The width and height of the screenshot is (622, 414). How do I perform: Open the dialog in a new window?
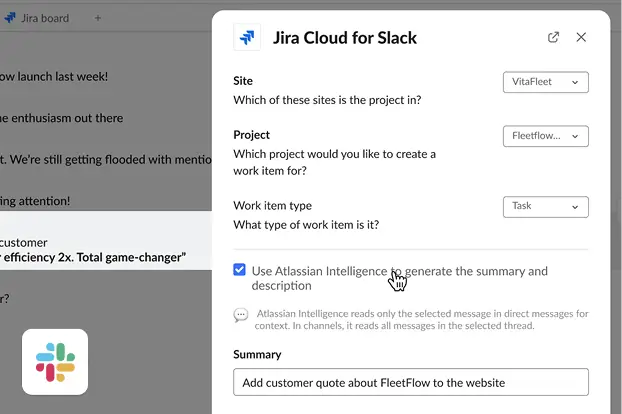(554, 38)
